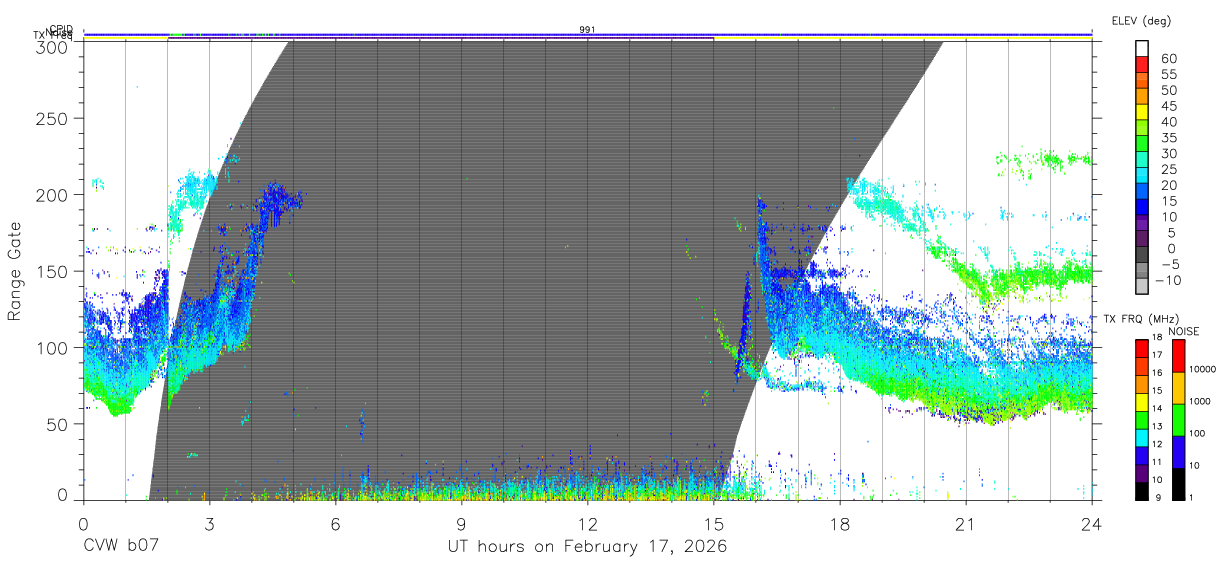The width and height of the screenshot is (1228, 567).
Task: Click the yellow TX frequency strip at top left
Action: tap(125, 38)
